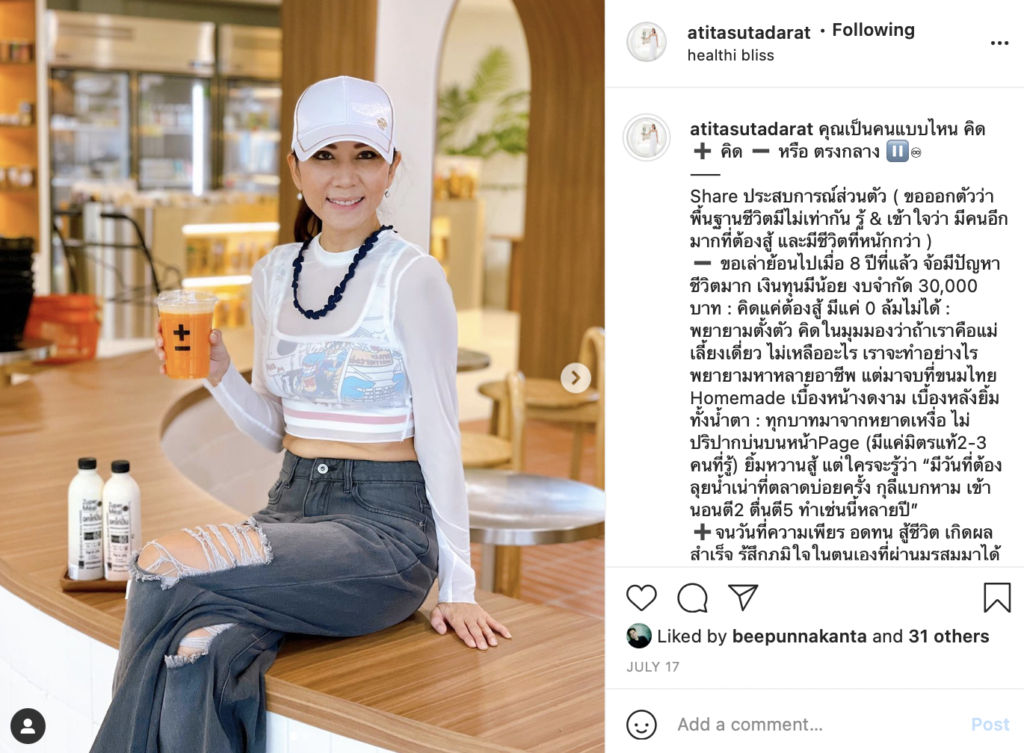Open comments via speech bubble icon
1024x753 pixels.
[x=692, y=598]
